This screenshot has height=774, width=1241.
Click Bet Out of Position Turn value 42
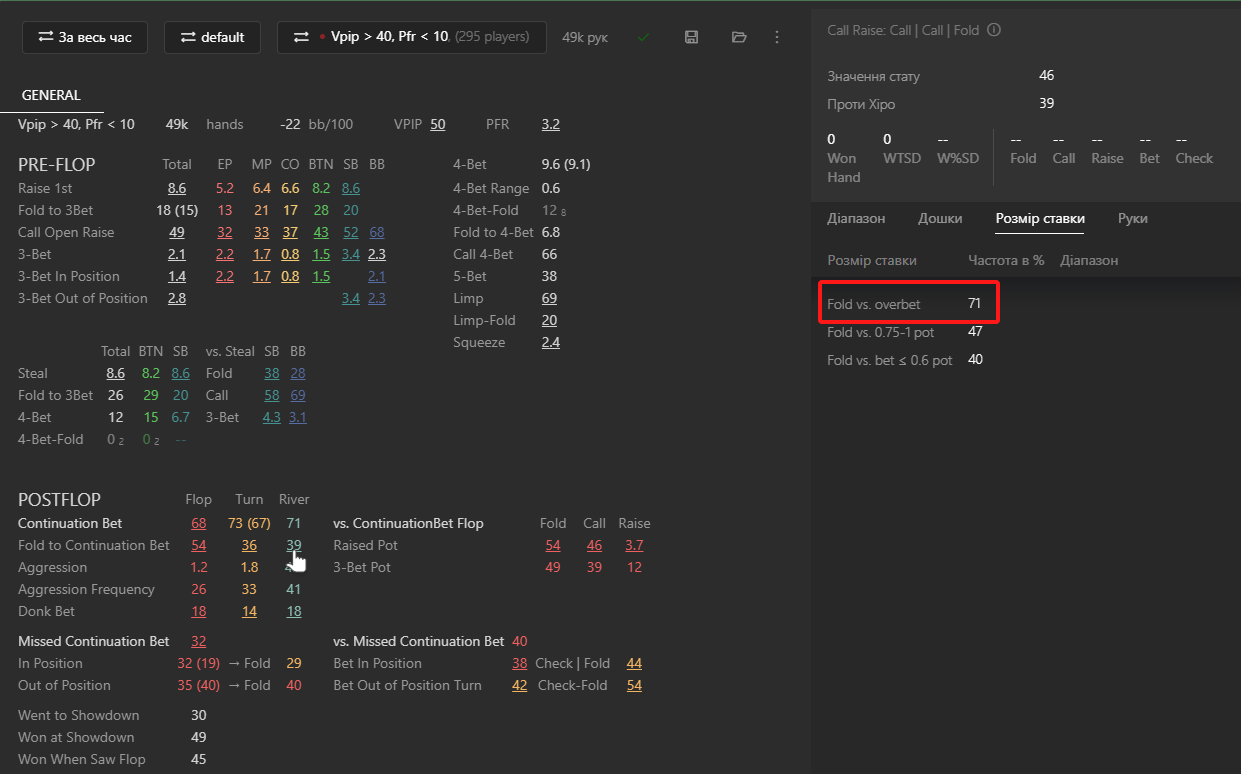520,685
